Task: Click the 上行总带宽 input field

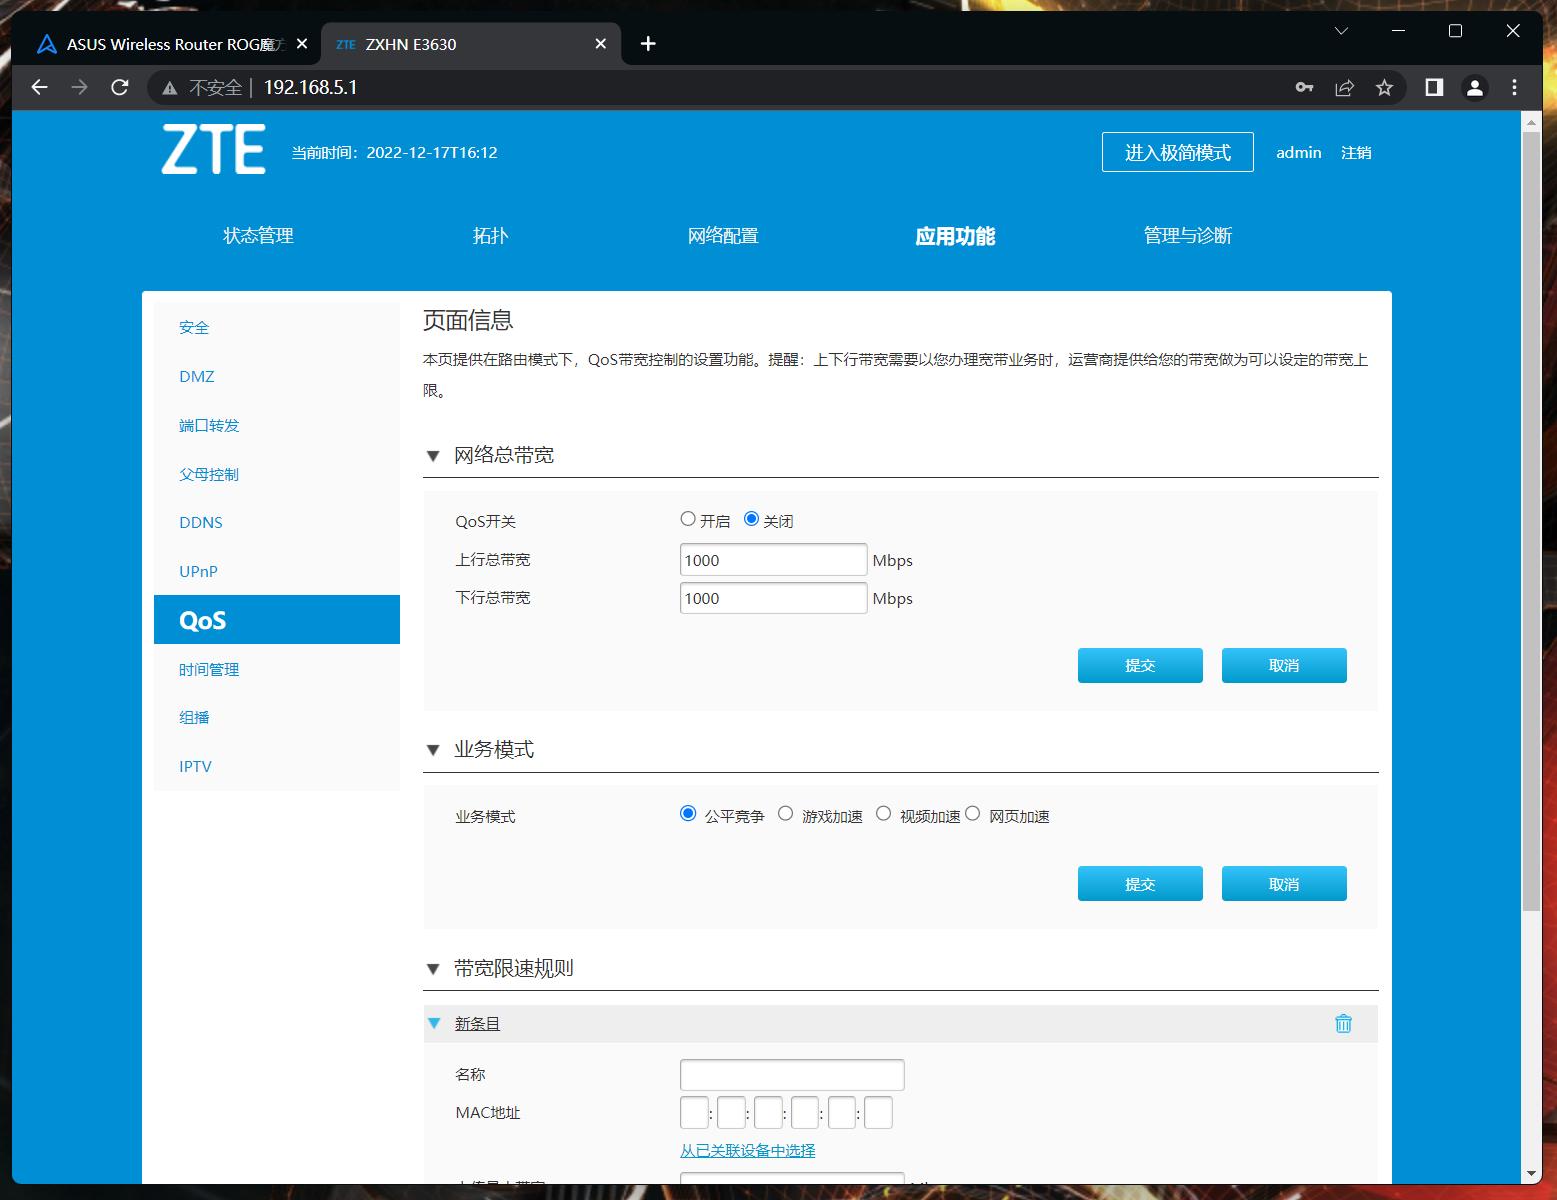Action: pyautogui.click(x=772, y=559)
